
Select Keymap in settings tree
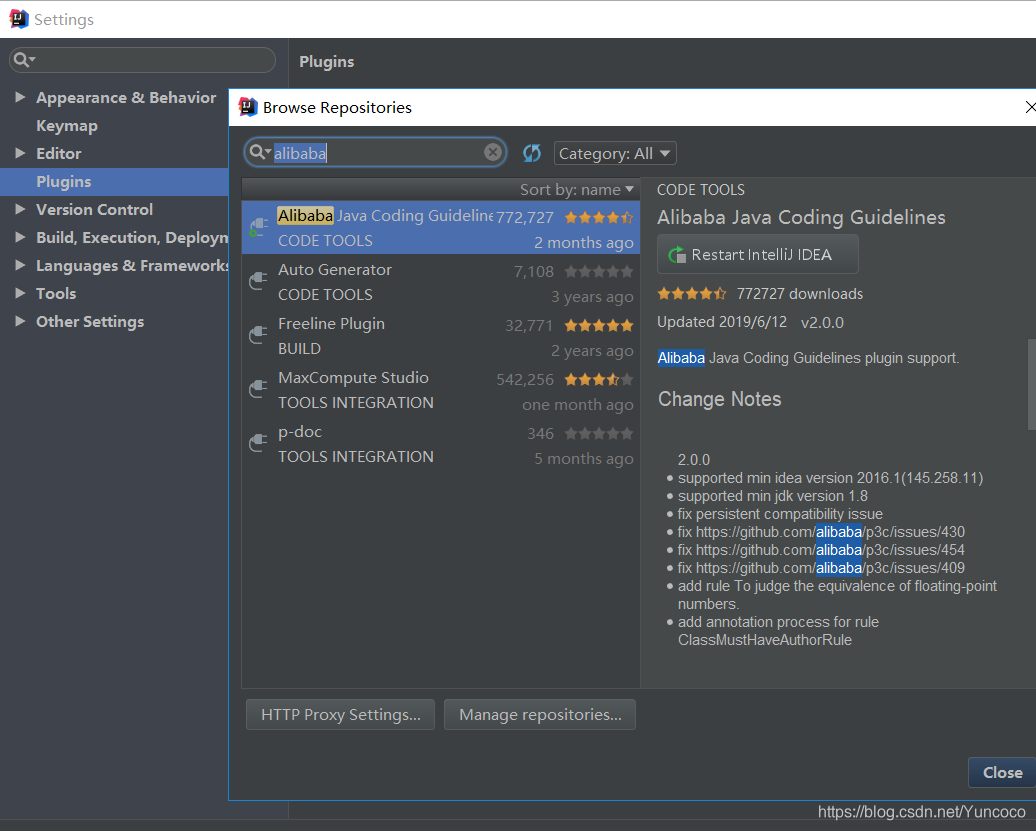67,126
